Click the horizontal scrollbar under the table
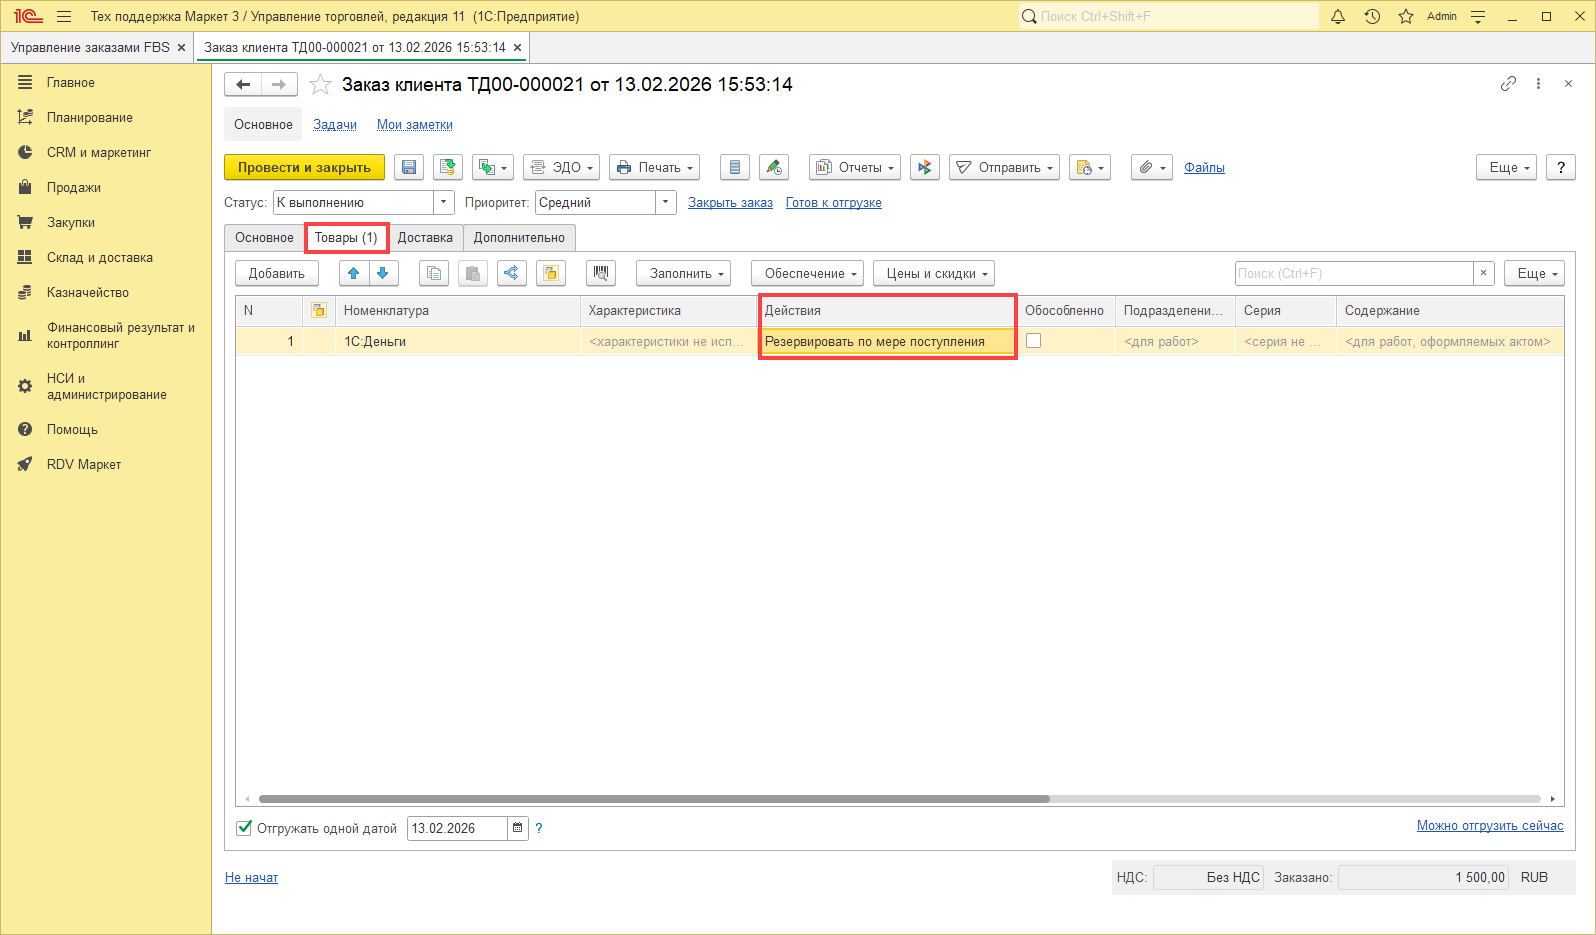This screenshot has width=1596, height=935. [654, 799]
